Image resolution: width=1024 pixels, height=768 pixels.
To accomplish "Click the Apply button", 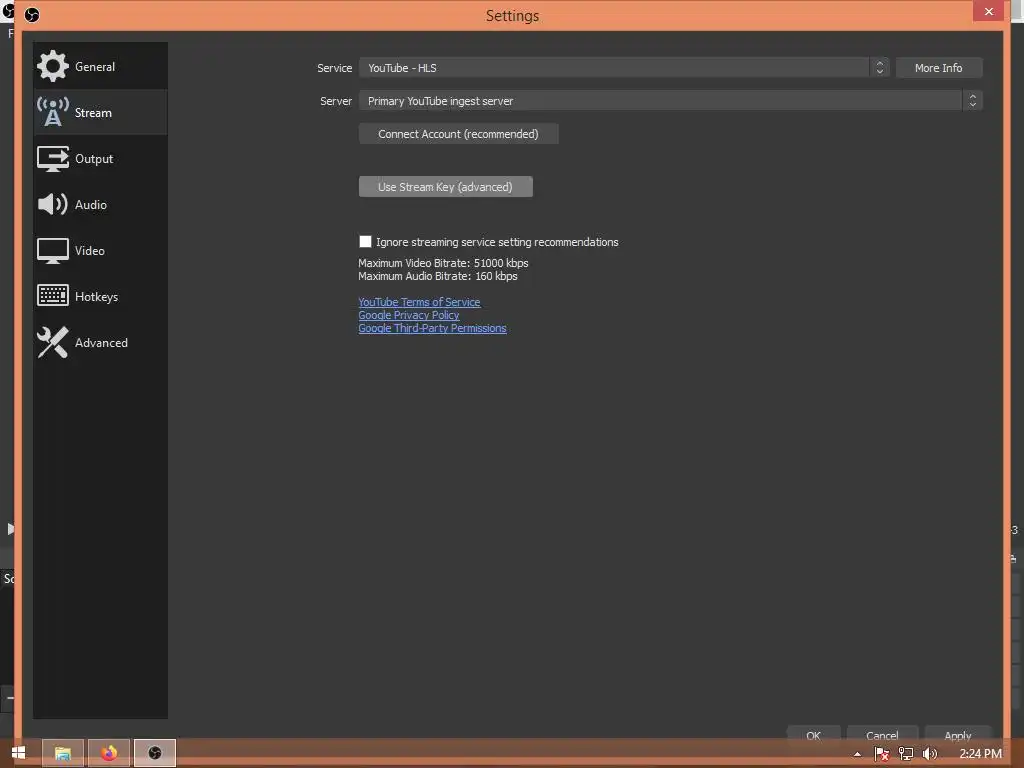I will click(x=957, y=733).
